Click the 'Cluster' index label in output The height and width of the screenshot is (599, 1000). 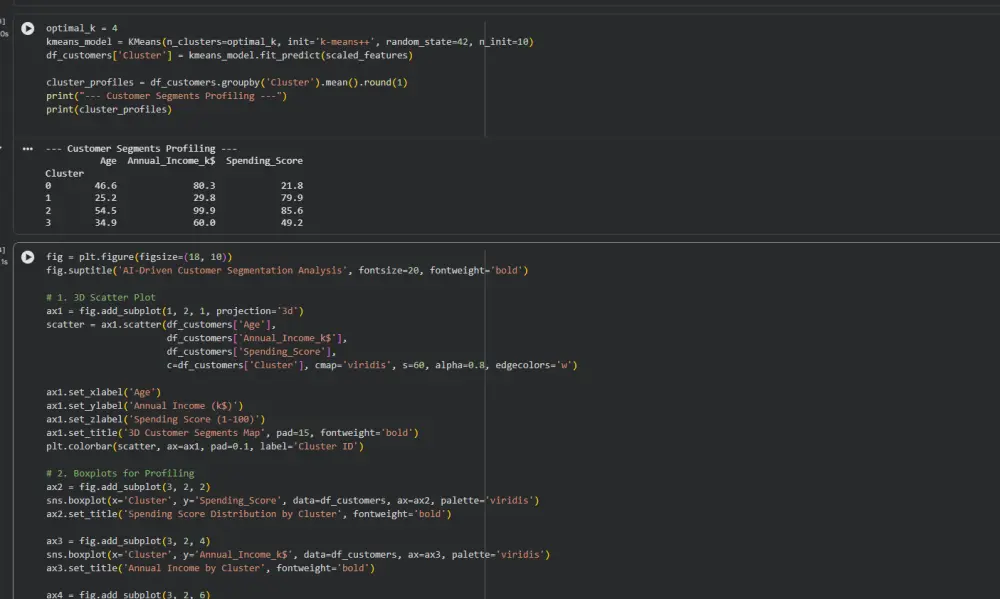64,174
